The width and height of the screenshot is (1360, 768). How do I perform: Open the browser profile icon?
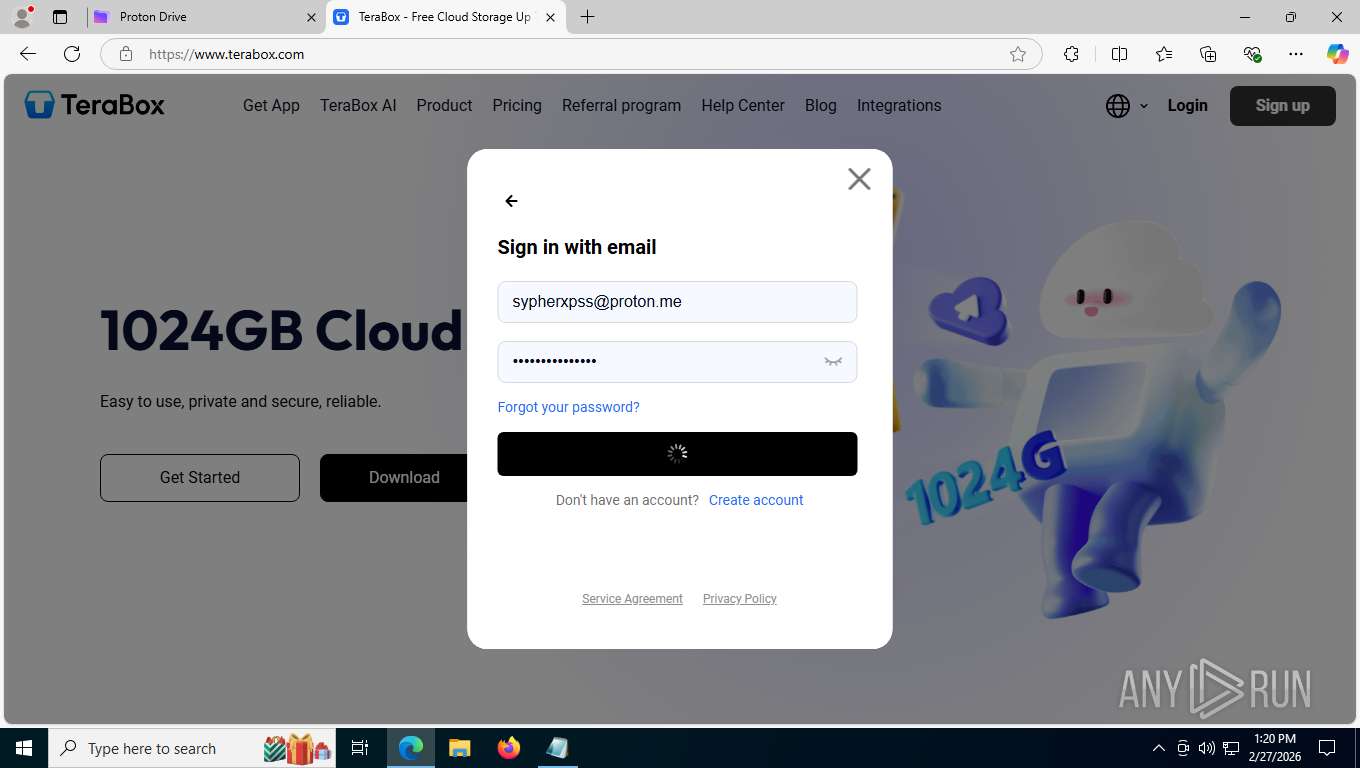[22, 17]
